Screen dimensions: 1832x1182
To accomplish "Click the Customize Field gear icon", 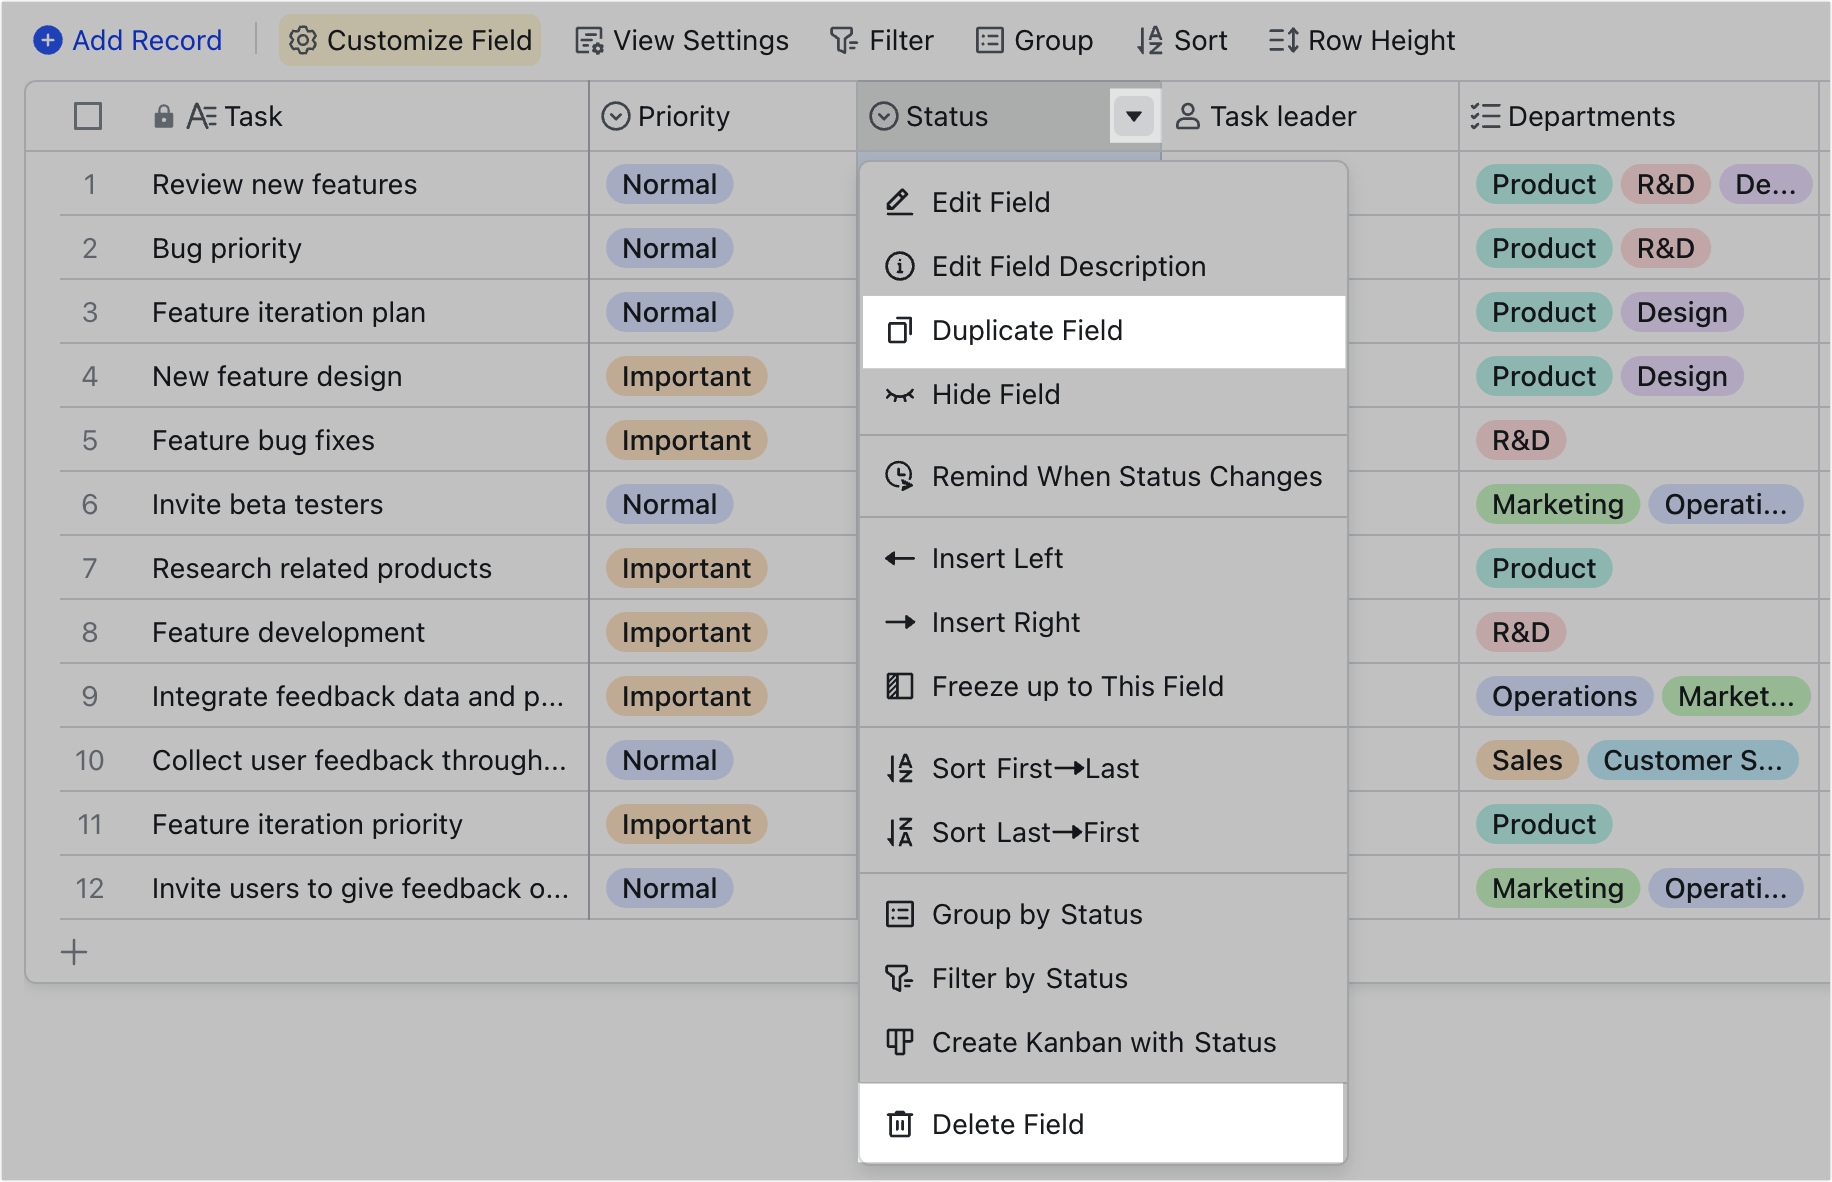I will (x=302, y=40).
